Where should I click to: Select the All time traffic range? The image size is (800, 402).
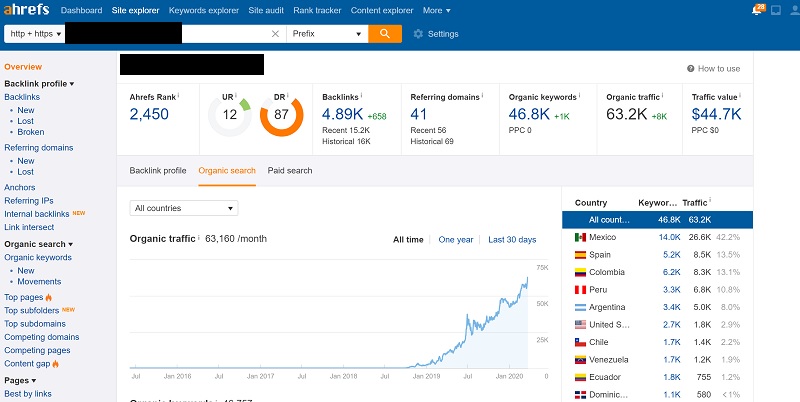tap(408, 239)
